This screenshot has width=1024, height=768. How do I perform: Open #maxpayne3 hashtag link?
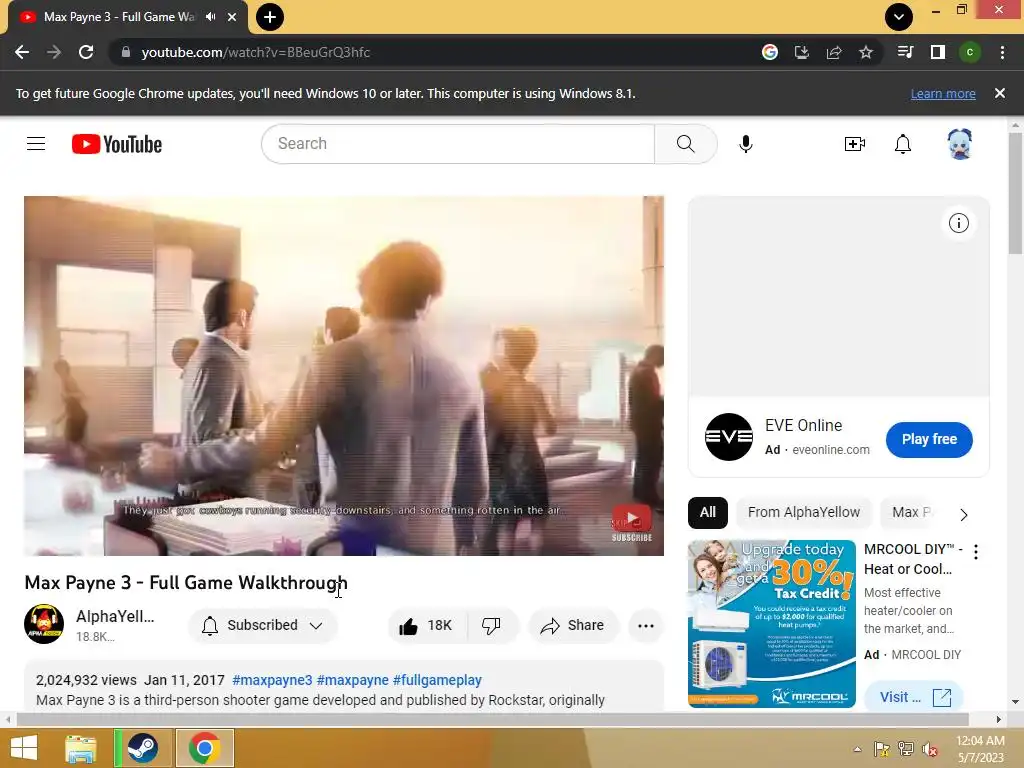pos(272,680)
